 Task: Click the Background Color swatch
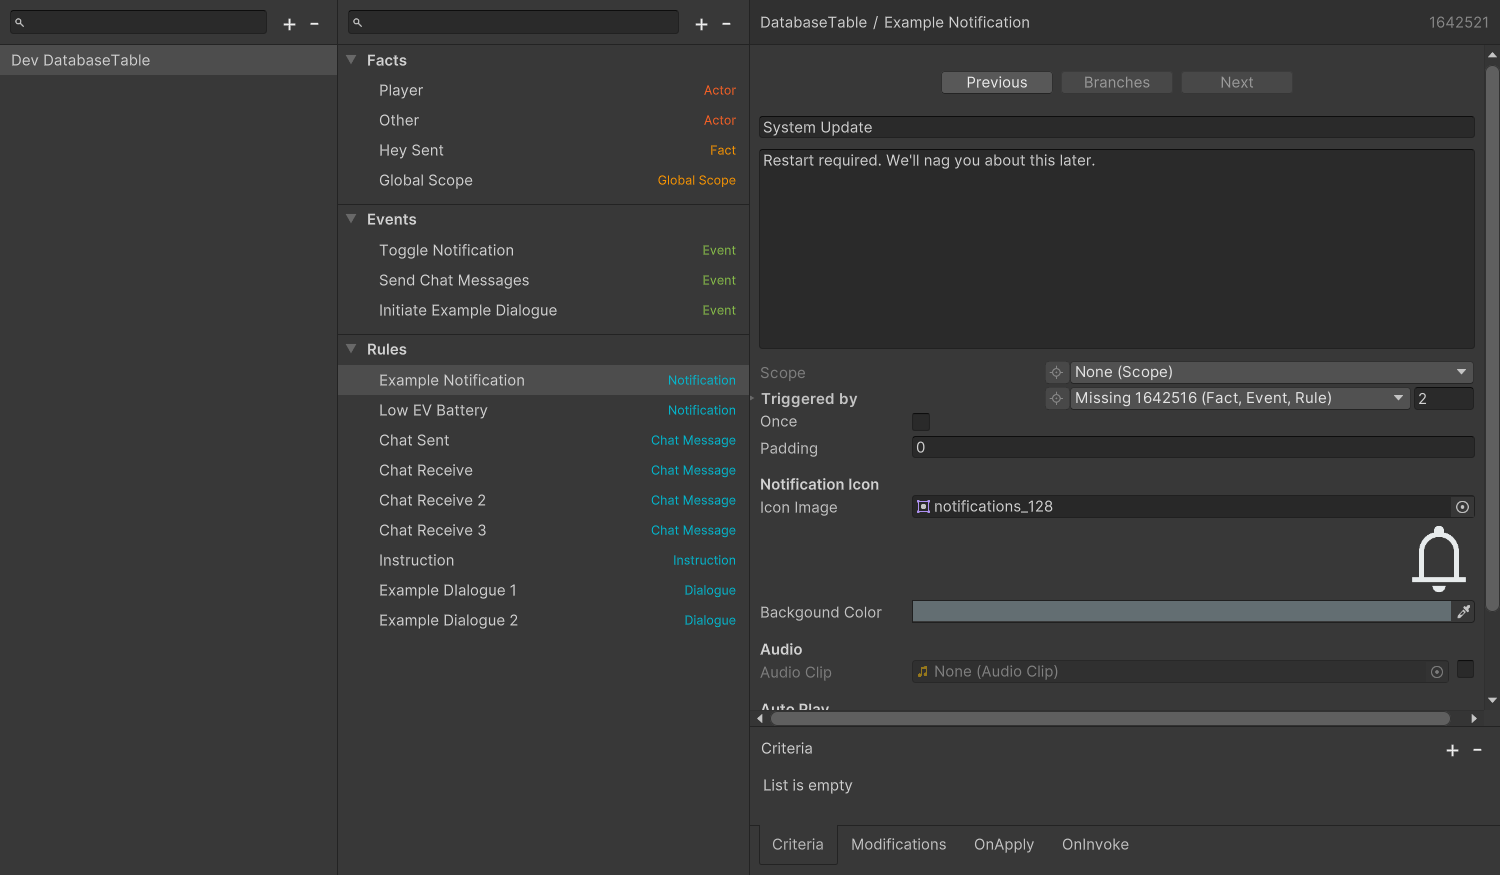tap(1181, 612)
